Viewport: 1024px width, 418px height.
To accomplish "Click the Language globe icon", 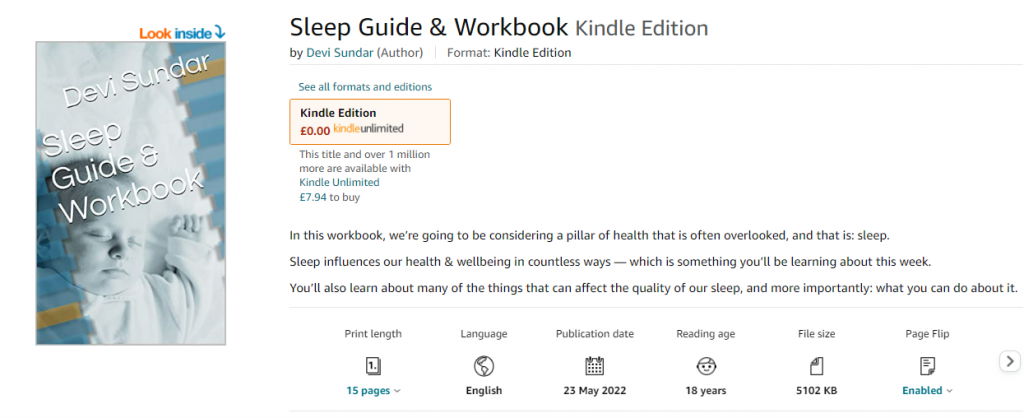I will click(484, 364).
